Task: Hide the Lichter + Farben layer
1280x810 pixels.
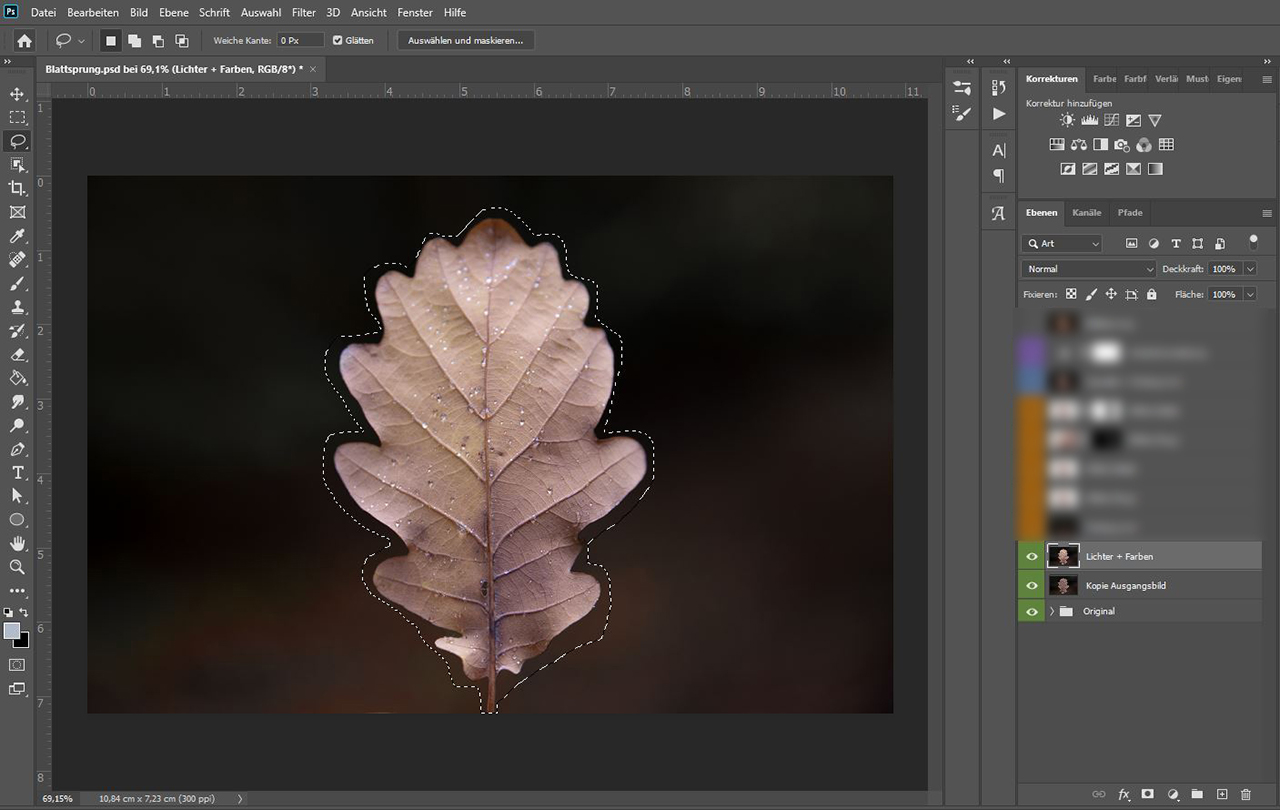Action: [x=1032, y=556]
